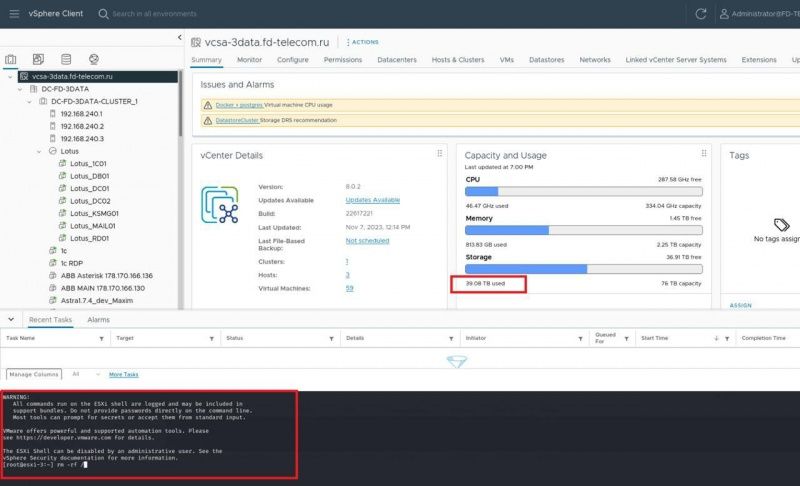This screenshot has height=486, width=800.
Task: Click the search in all environments field
Action: coord(170,14)
